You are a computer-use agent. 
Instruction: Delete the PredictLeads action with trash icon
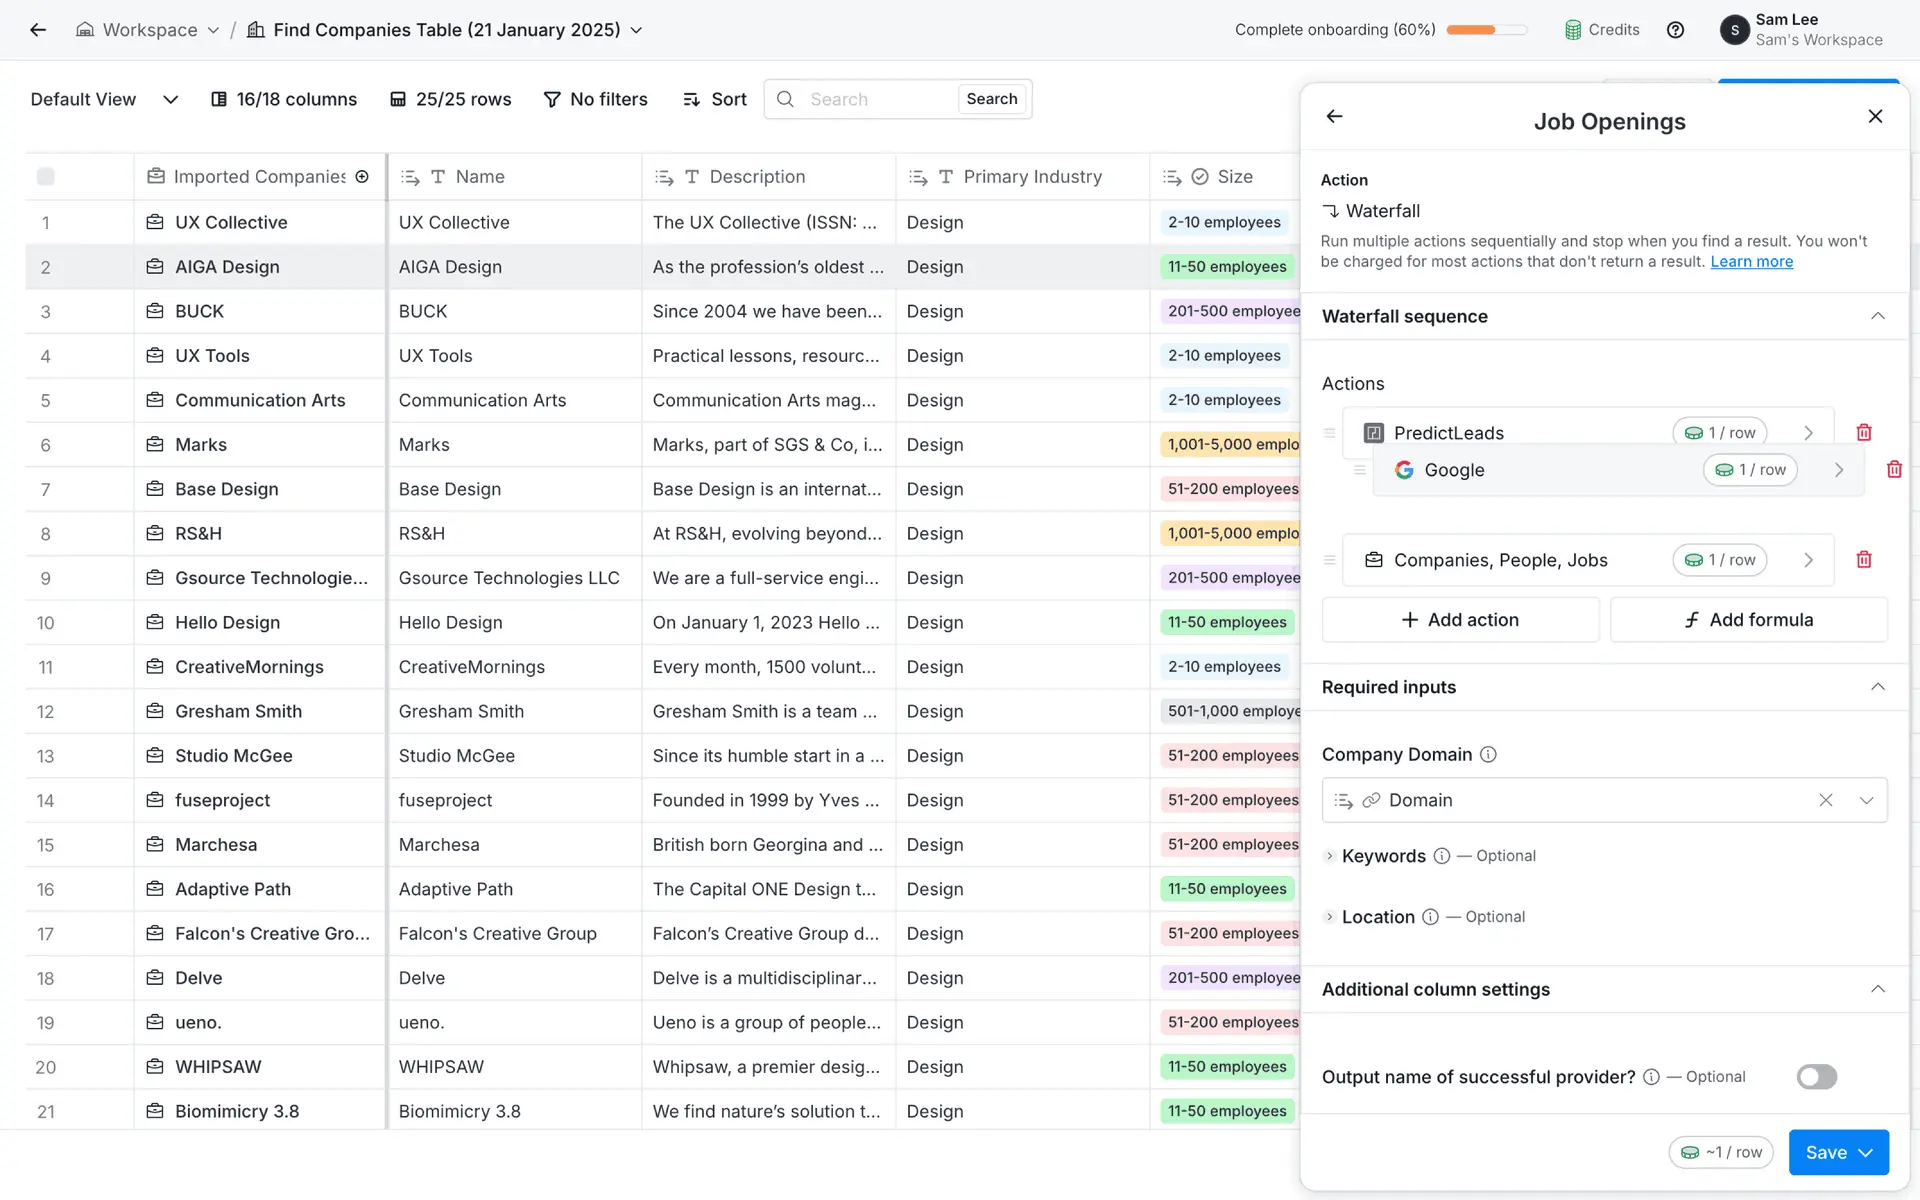pos(1864,433)
